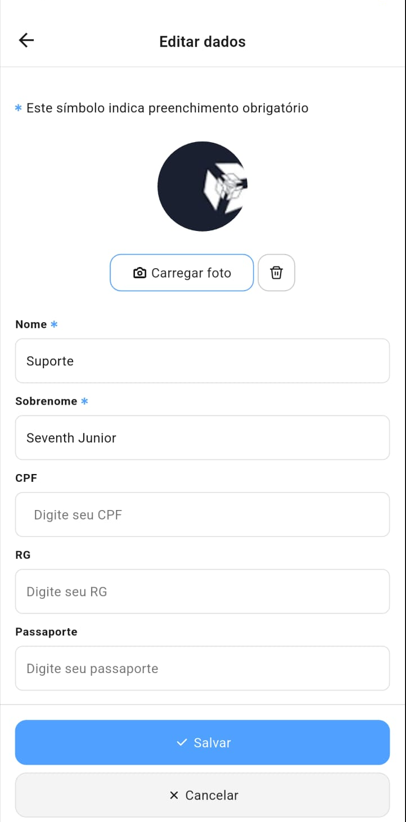Go back using the arrow icon
Viewport: 406px width, 822px height.
point(26,40)
